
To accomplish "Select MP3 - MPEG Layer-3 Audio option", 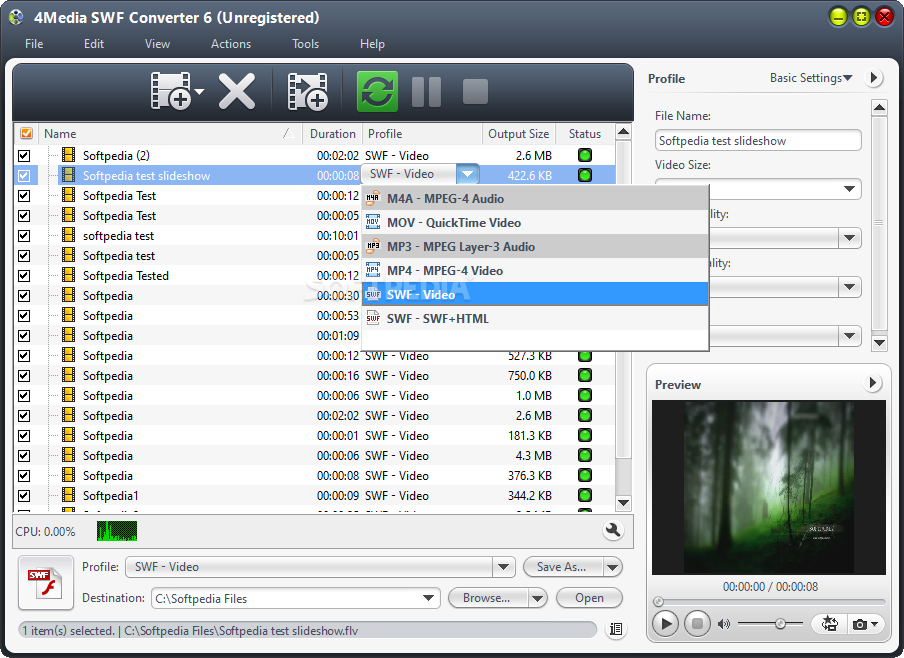I will (535, 246).
